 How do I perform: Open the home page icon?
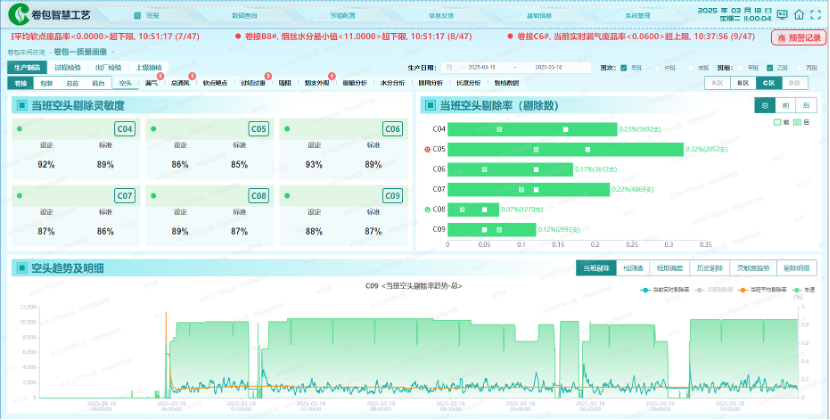point(799,14)
